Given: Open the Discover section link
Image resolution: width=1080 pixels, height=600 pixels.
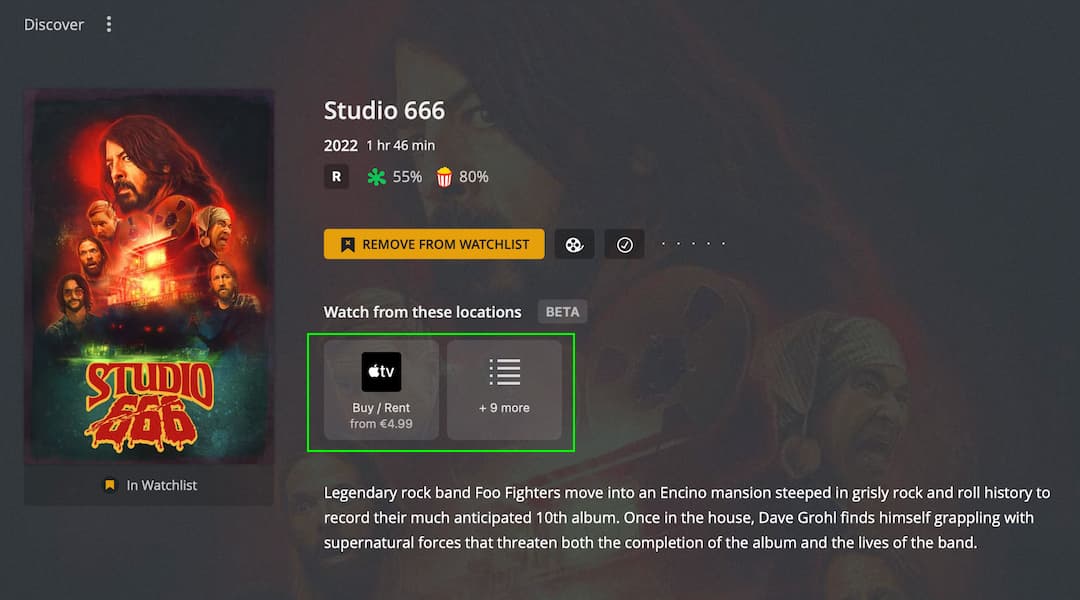Looking at the screenshot, I should coord(54,25).
